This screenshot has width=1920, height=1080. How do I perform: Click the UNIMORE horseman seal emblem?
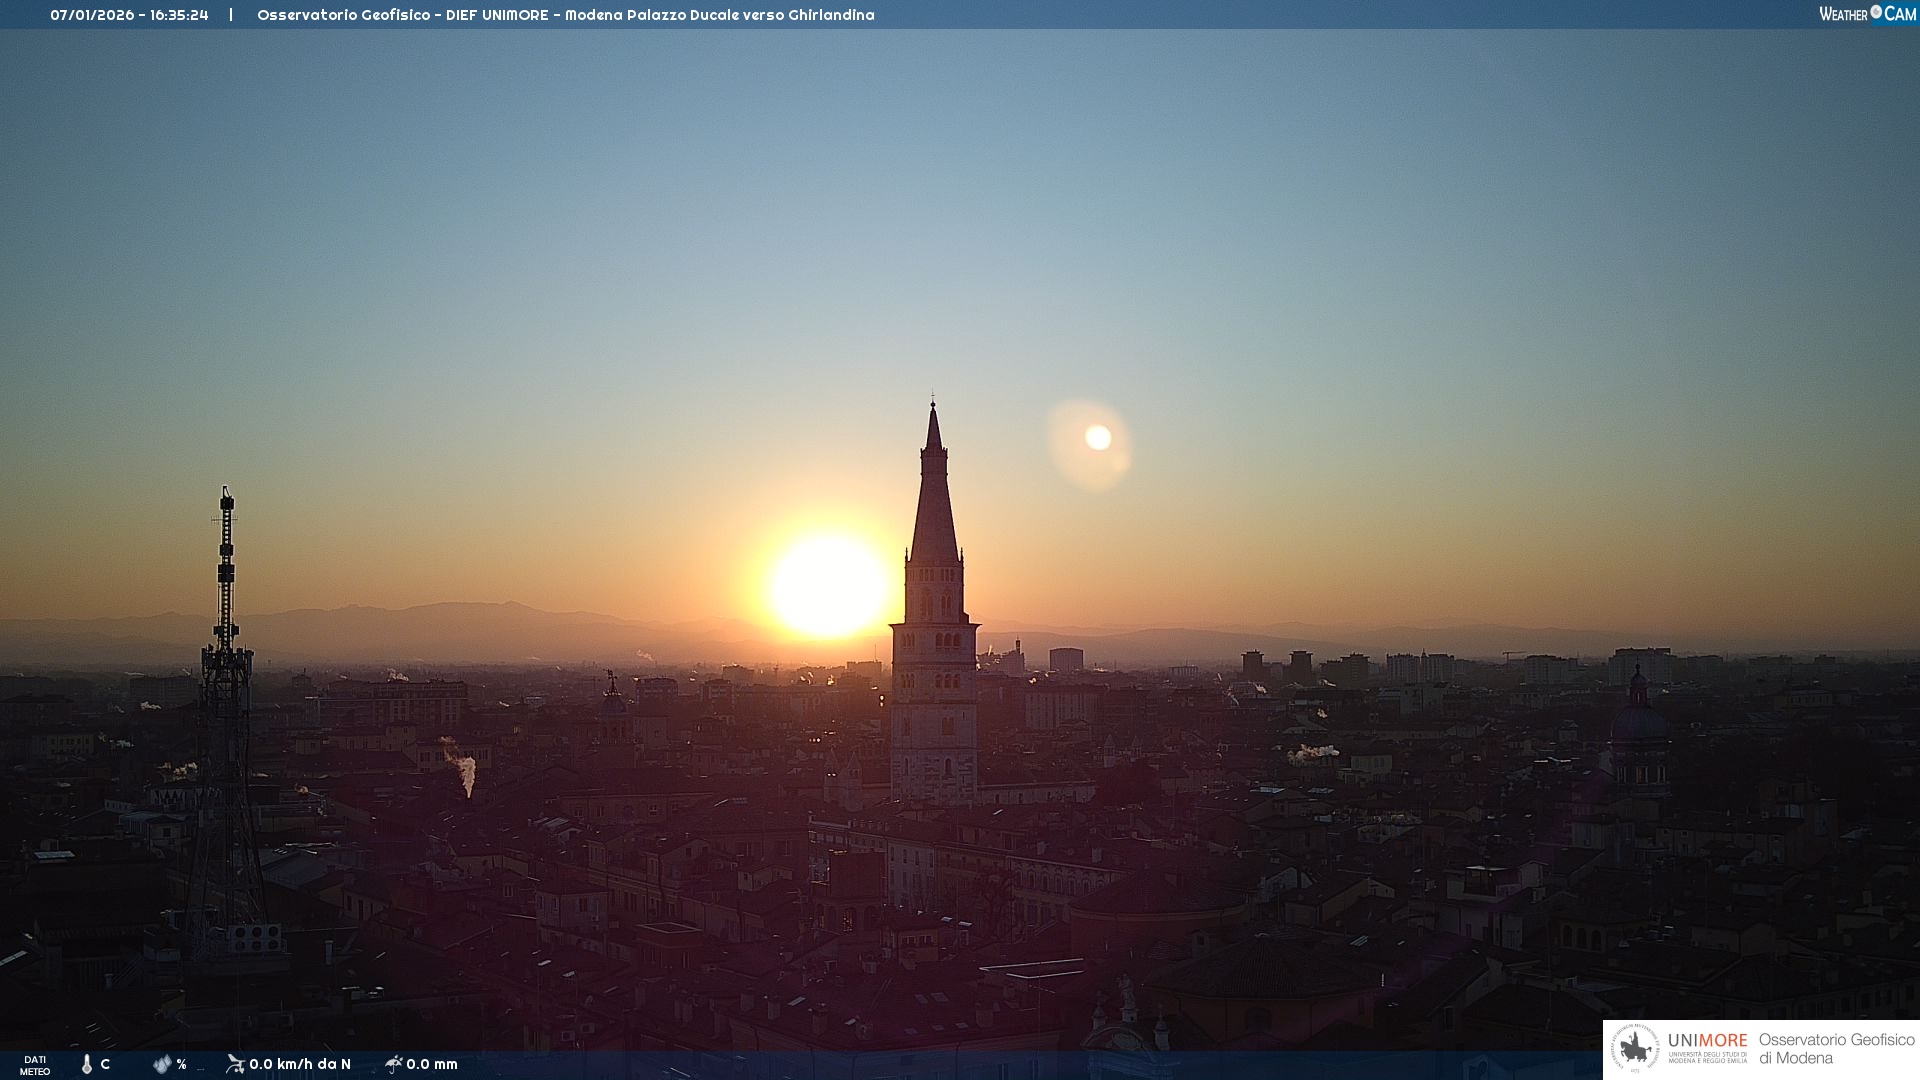(x=1635, y=1049)
